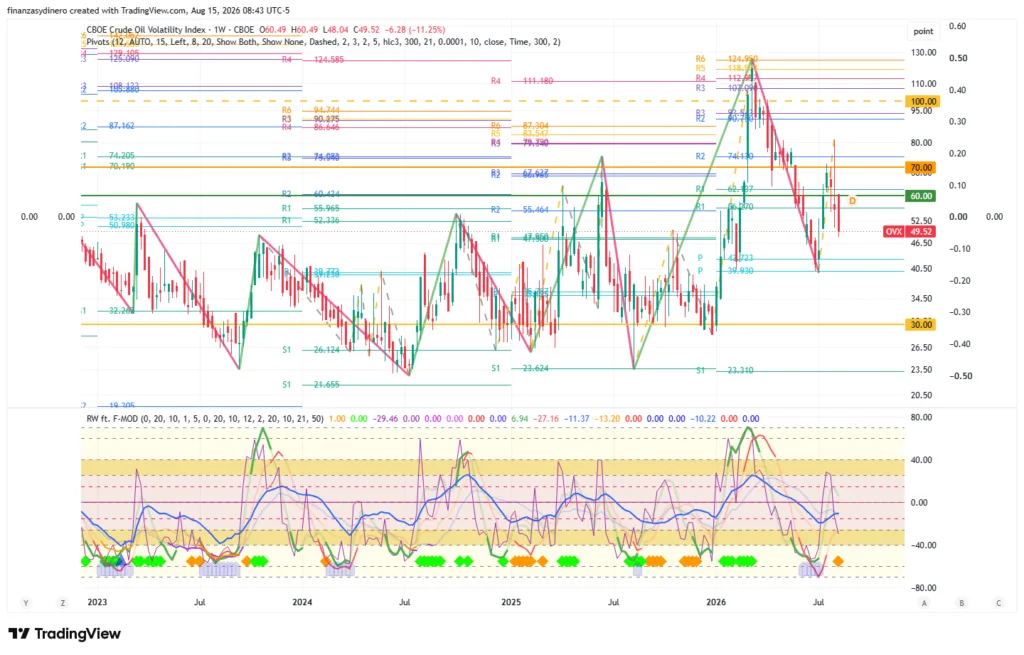Click the orange D marker on the chart

(852, 200)
